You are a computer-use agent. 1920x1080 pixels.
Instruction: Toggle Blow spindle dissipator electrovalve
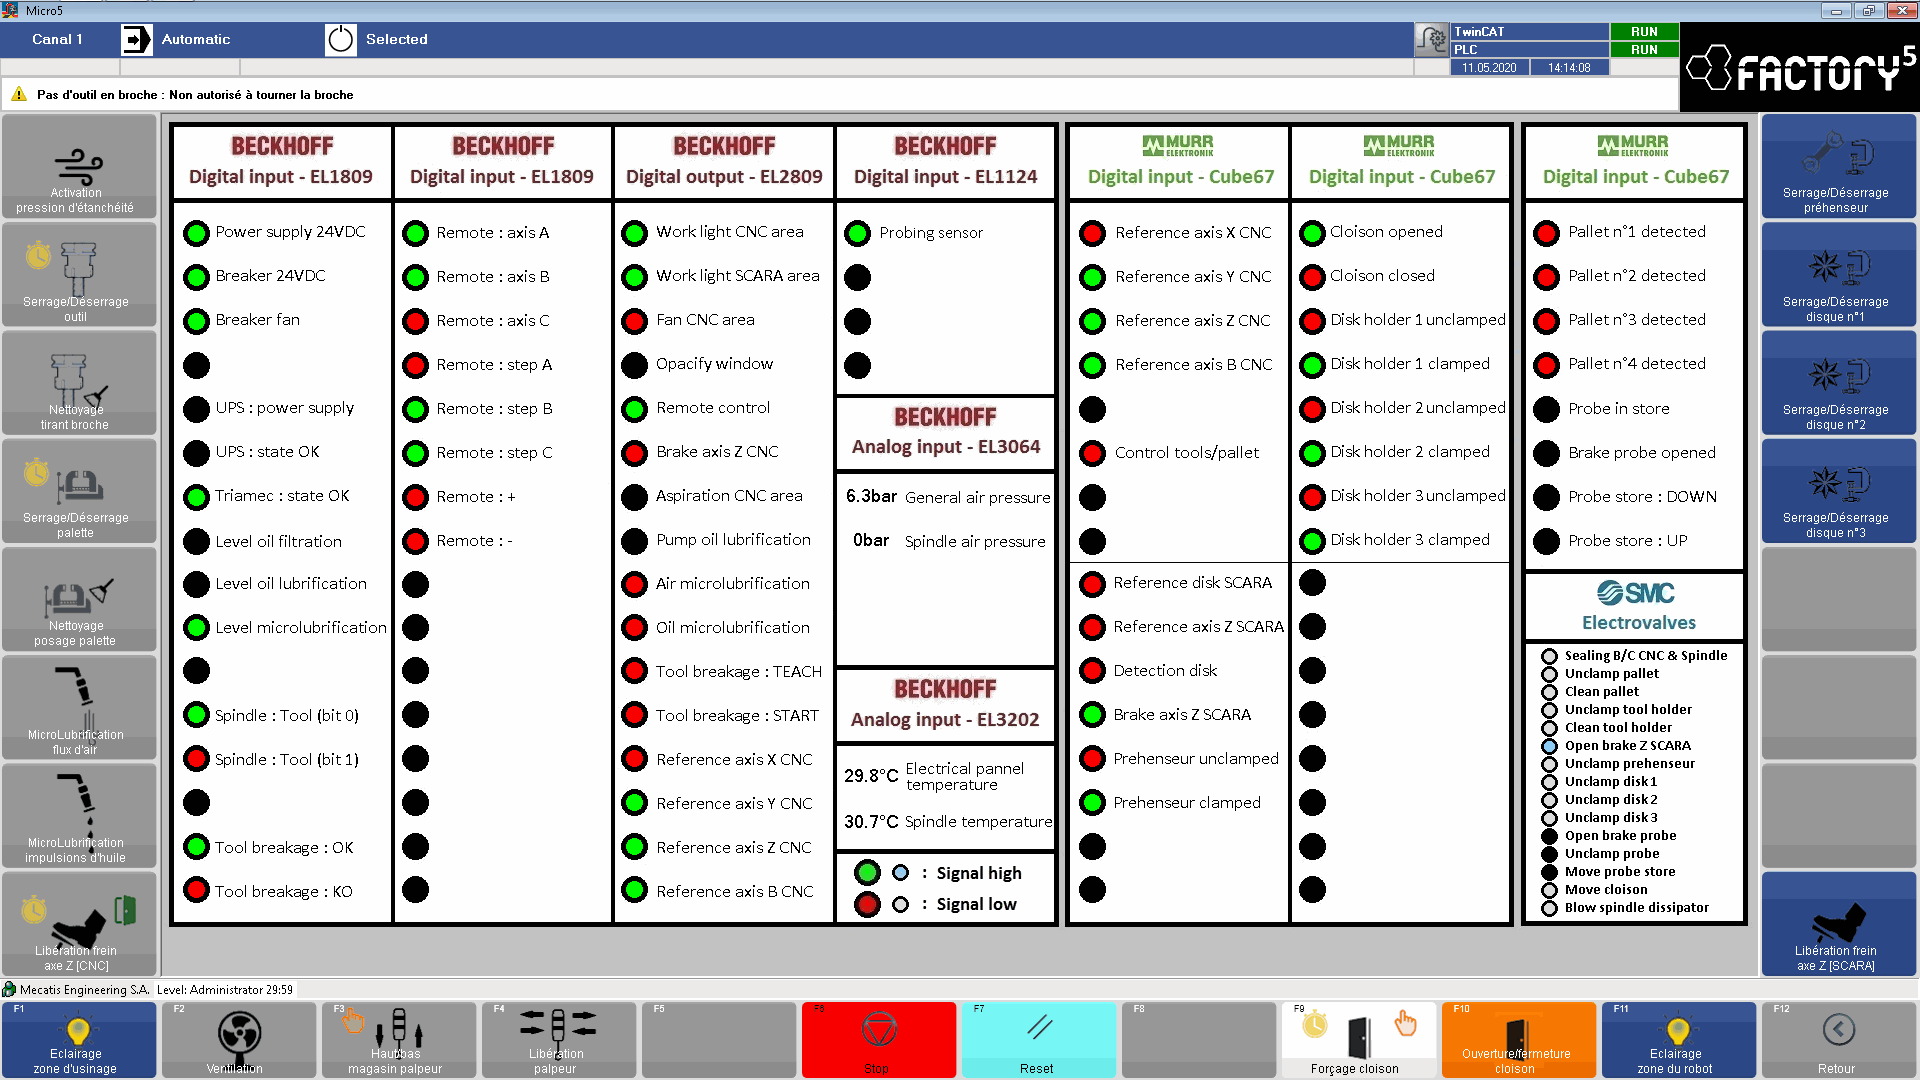(x=1549, y=908)
